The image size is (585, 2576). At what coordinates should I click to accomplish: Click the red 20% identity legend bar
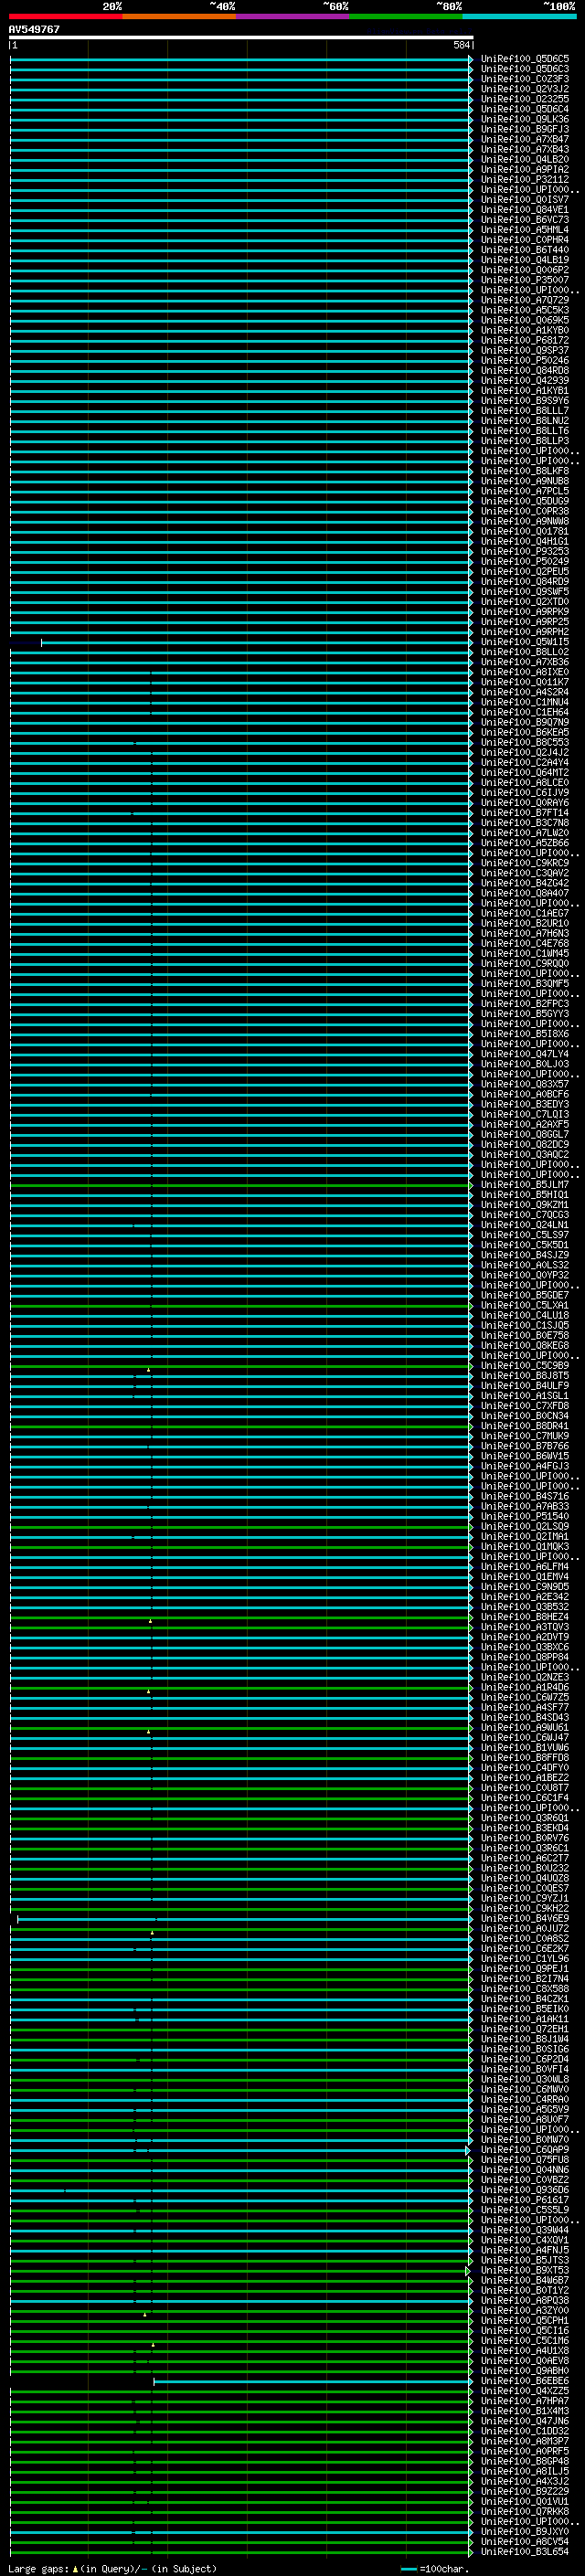[x=65, y=16]
